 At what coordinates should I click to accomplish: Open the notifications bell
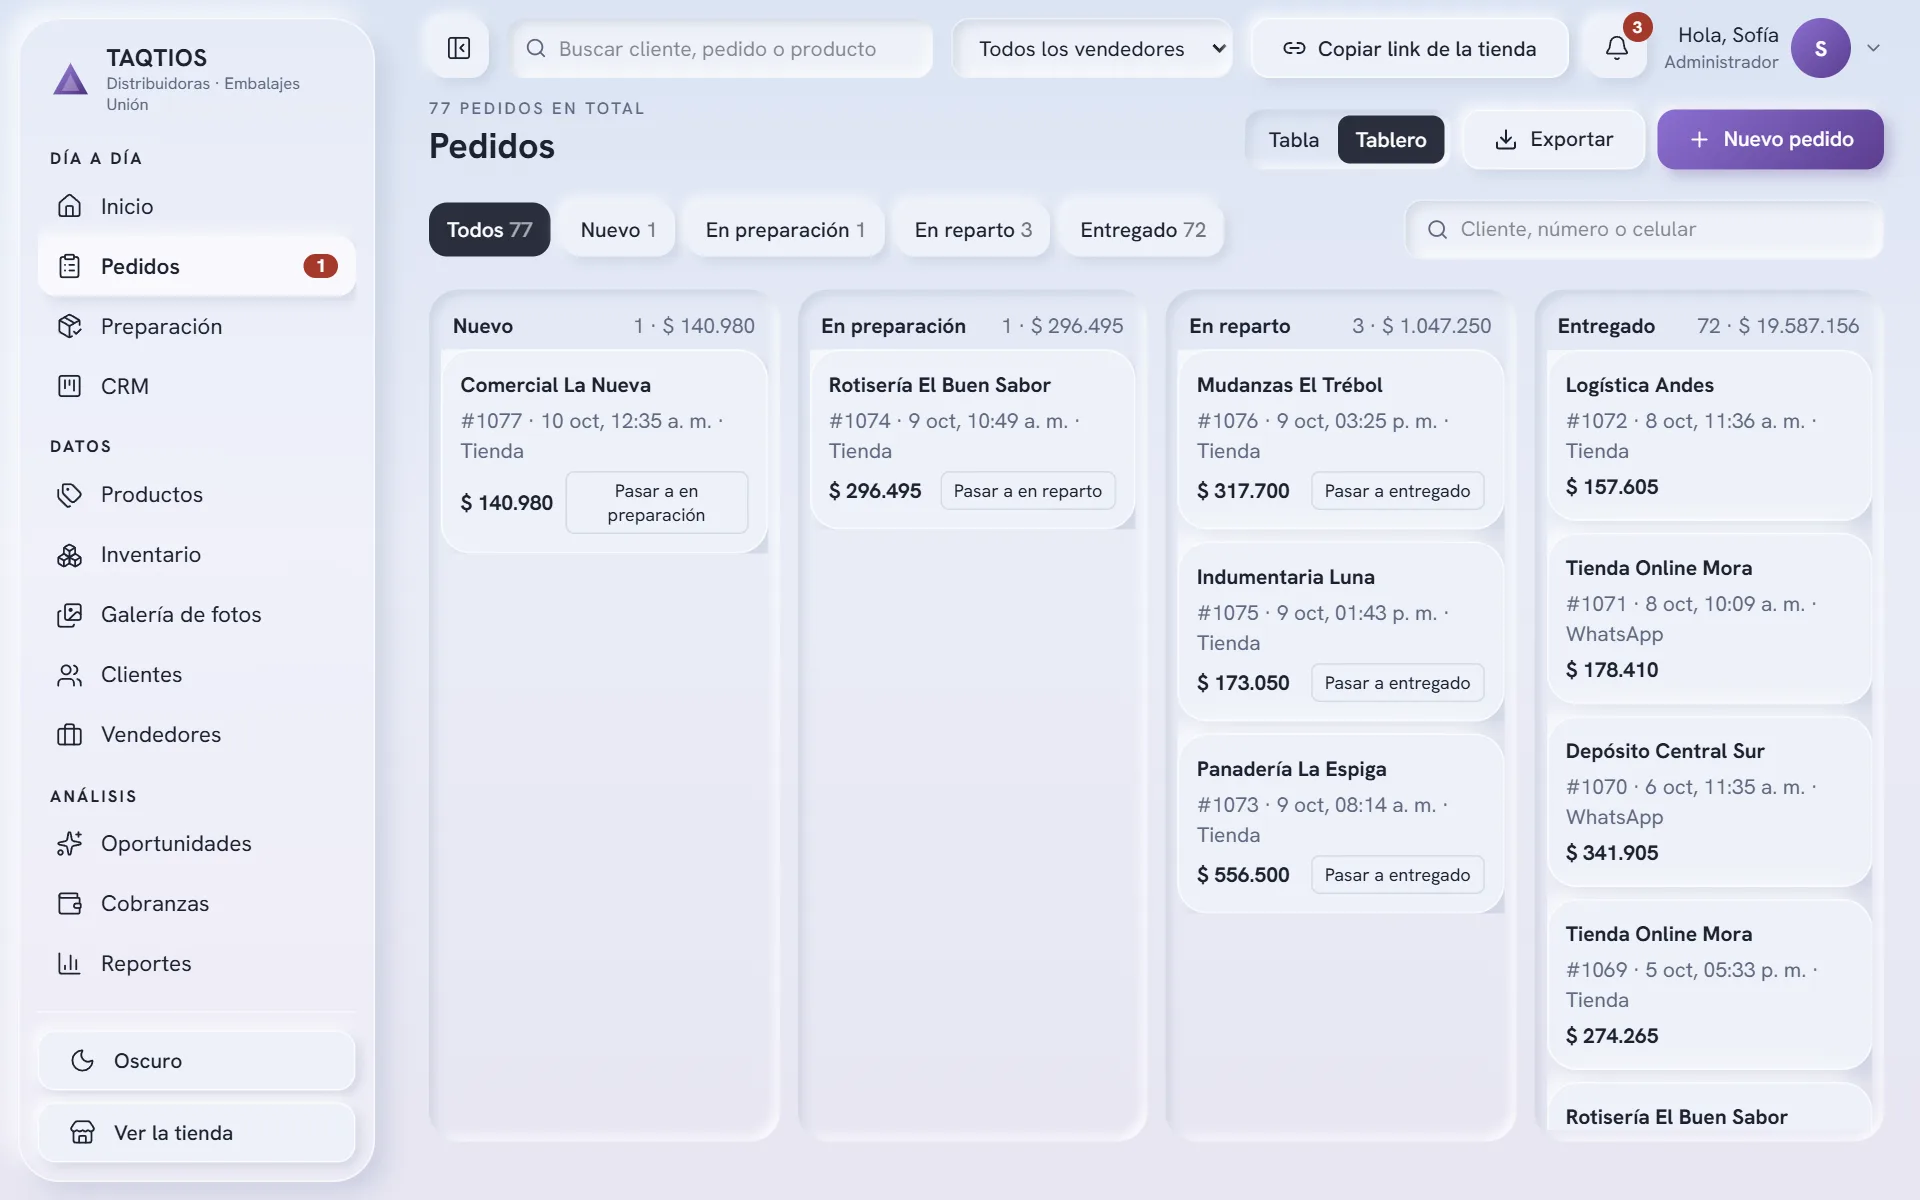[x=1617, y=48]
